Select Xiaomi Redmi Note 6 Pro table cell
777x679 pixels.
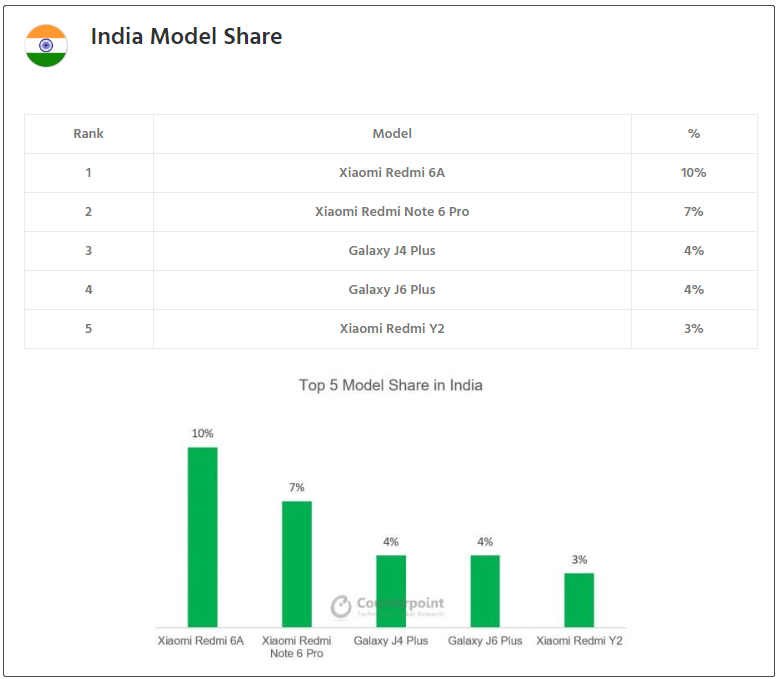pyautogui.click(x=392, y=211)
